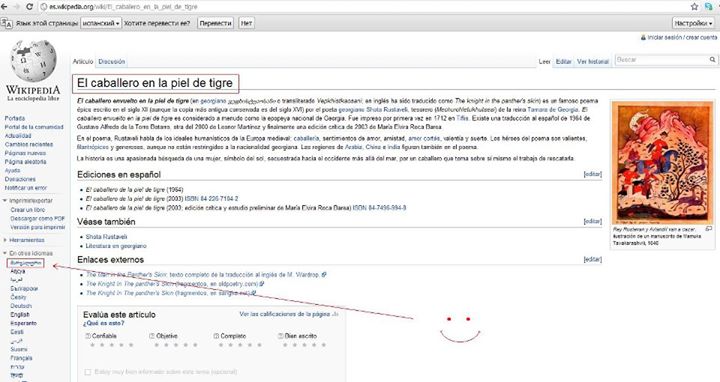This screenshot has height=382, width=720.
Task: Check the Objetivo checkbox
Action: (x=152, y=336)
